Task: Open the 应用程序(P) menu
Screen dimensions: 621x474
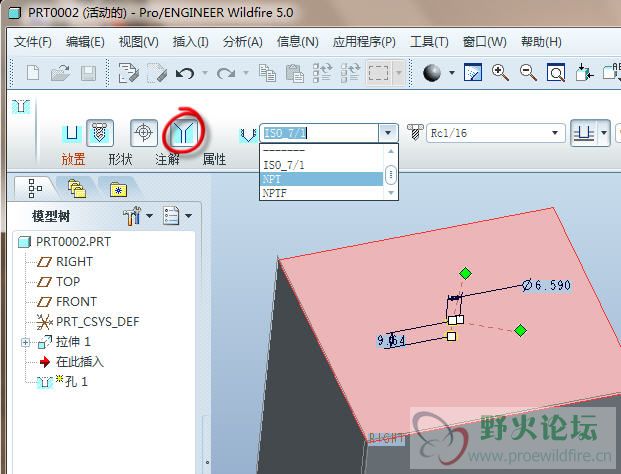Action: pyautogui.click(x=364, y=42)
